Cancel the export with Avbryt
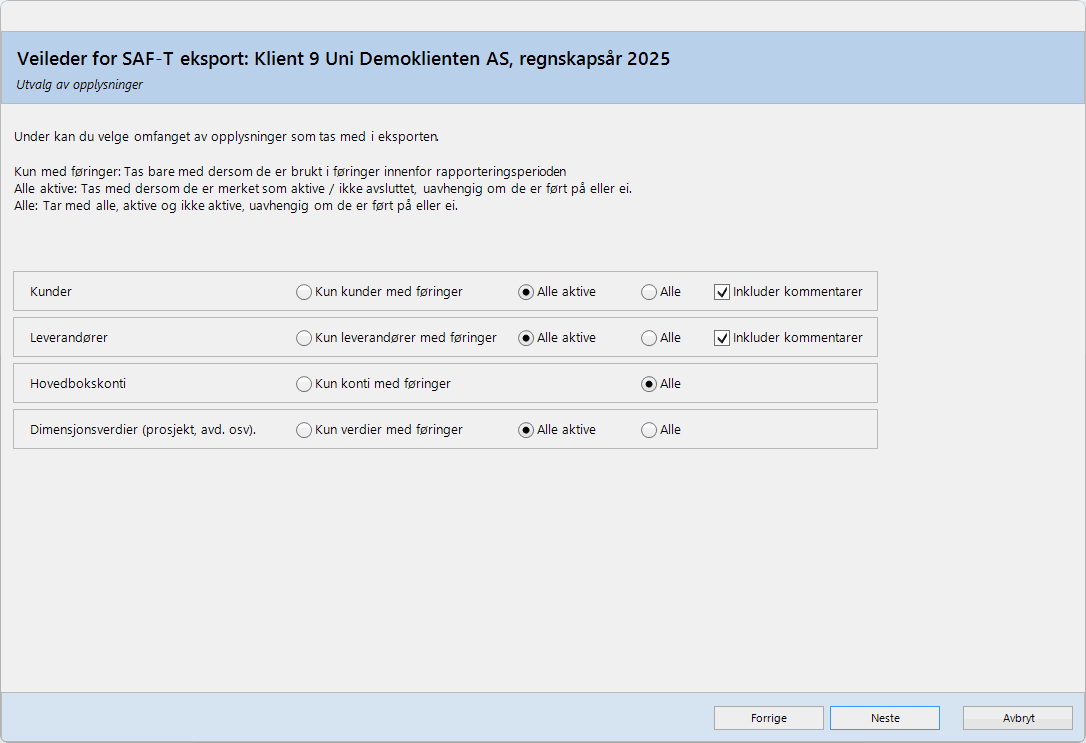 pos(1017,718)
